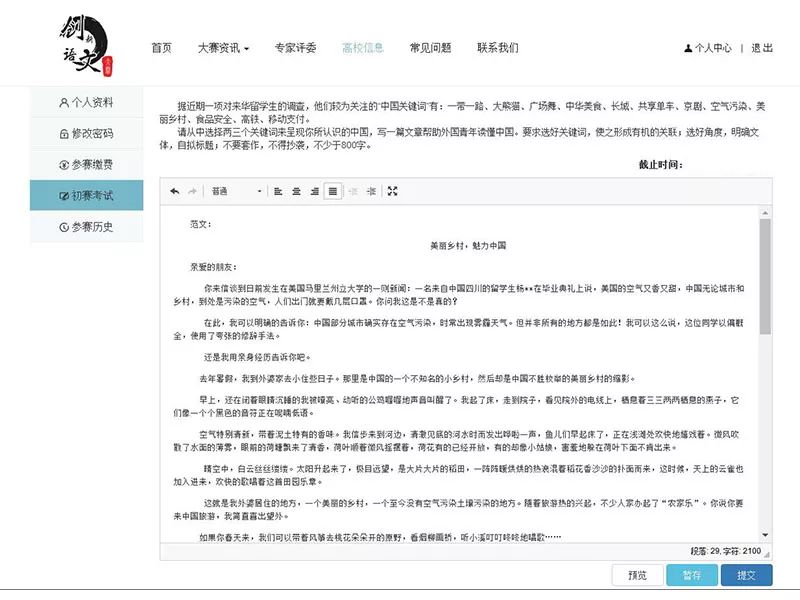Click the editor scrollbar up arrow
This screenshot has width=800, height=600.
(x=765, y=212)
